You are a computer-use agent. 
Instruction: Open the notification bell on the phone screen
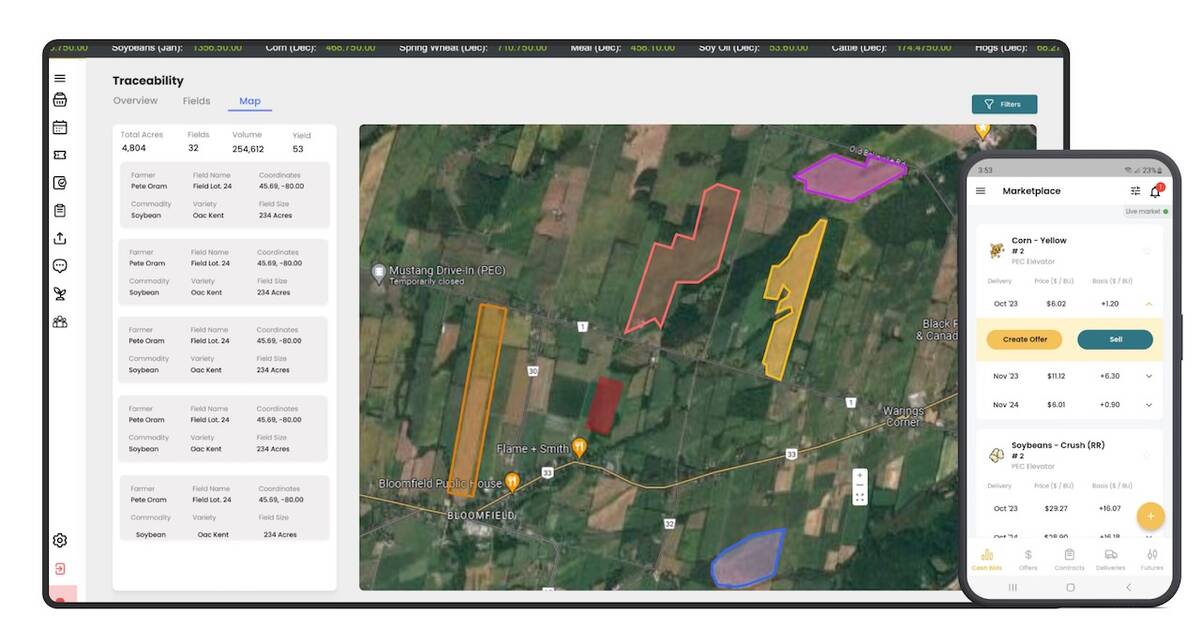(1156, 190)
